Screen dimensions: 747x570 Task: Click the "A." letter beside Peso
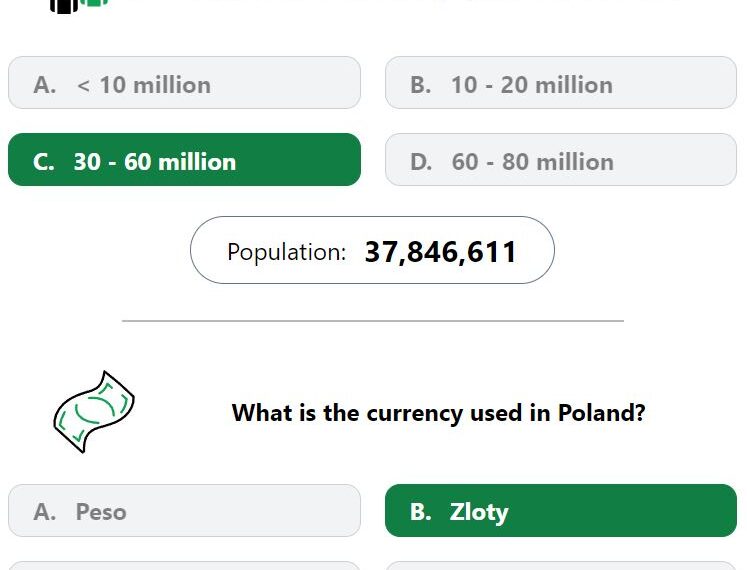coord(45,512)
